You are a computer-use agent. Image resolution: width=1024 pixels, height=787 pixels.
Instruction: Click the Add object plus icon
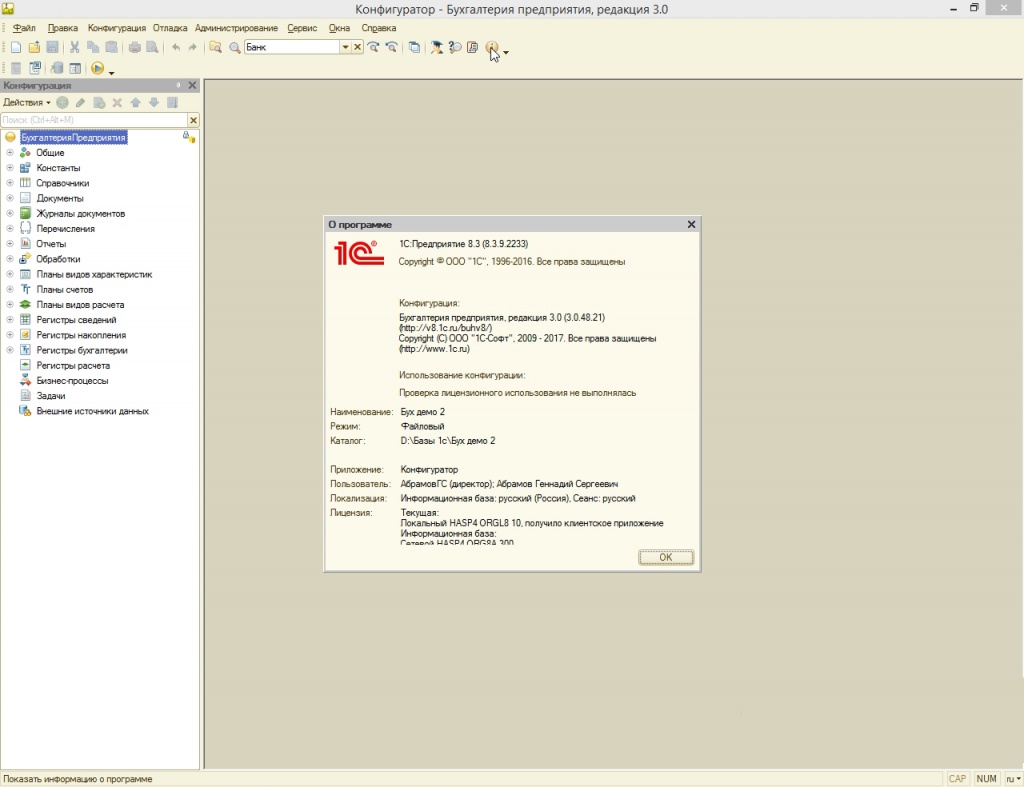(62, 103)
